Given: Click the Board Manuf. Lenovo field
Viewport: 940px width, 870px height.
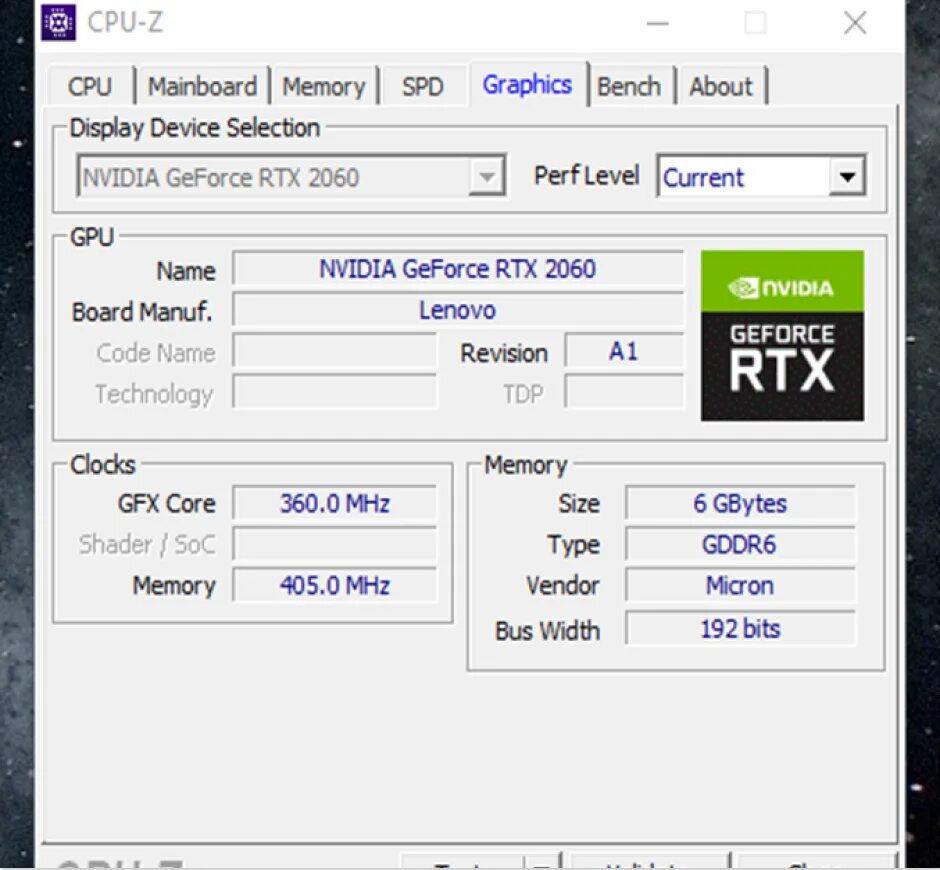Looking at the screenshot, I should pyautogui.click(x=457, y=310).
